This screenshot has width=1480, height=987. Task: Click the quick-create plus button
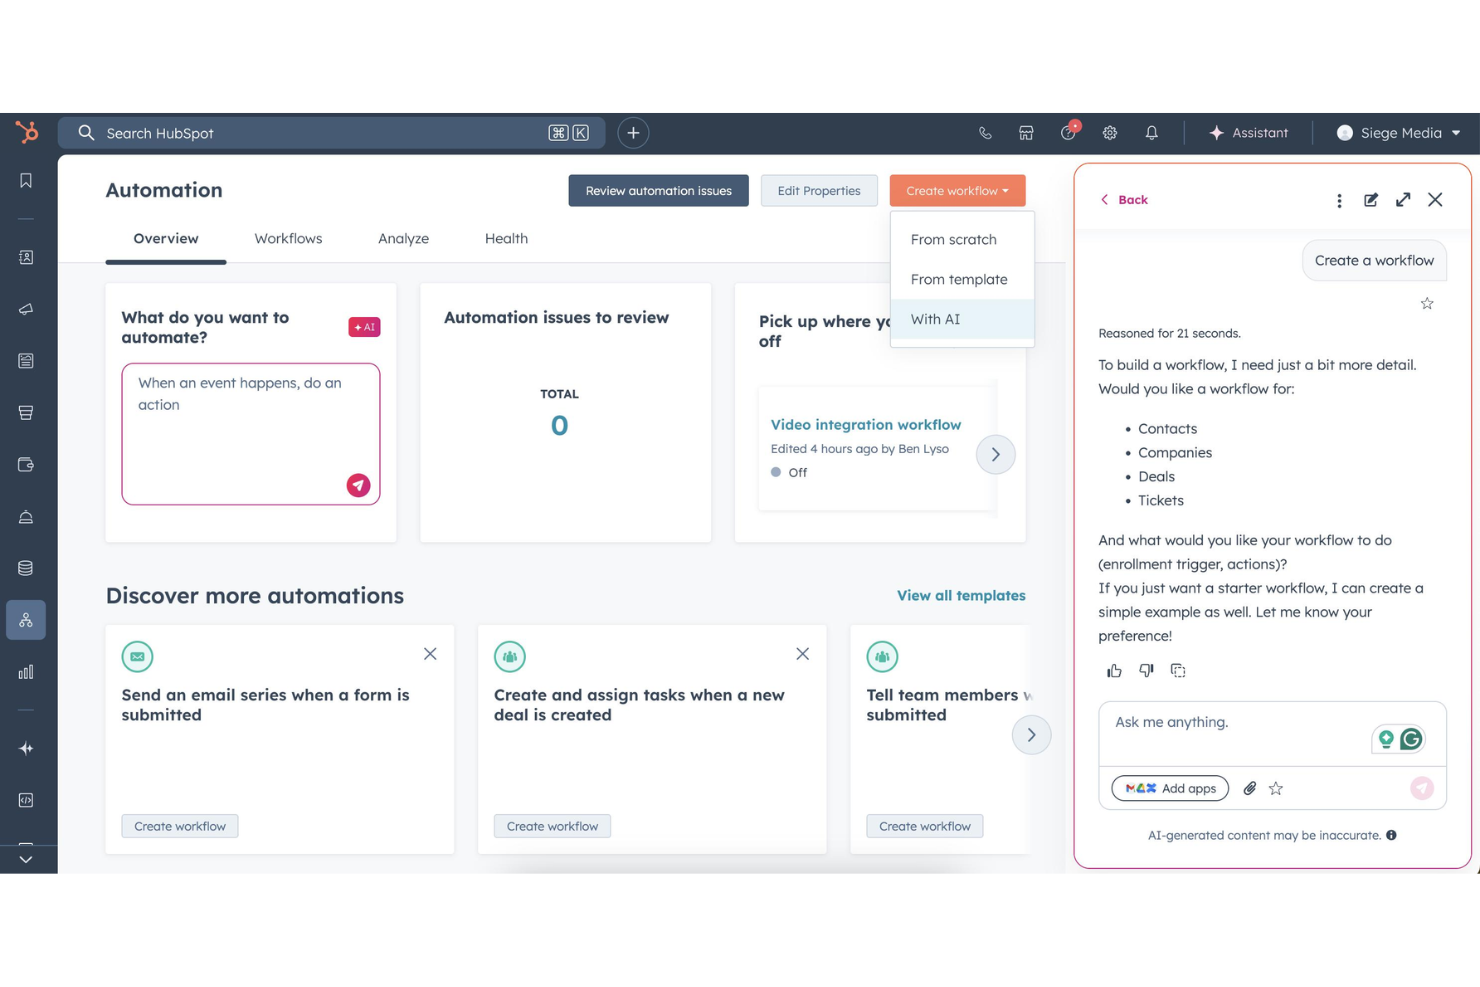point(633,133)
